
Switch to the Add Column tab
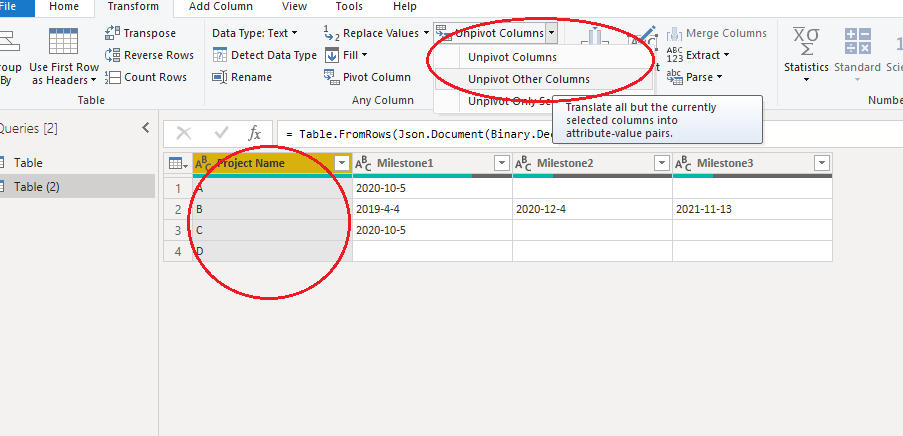[221, 7]
